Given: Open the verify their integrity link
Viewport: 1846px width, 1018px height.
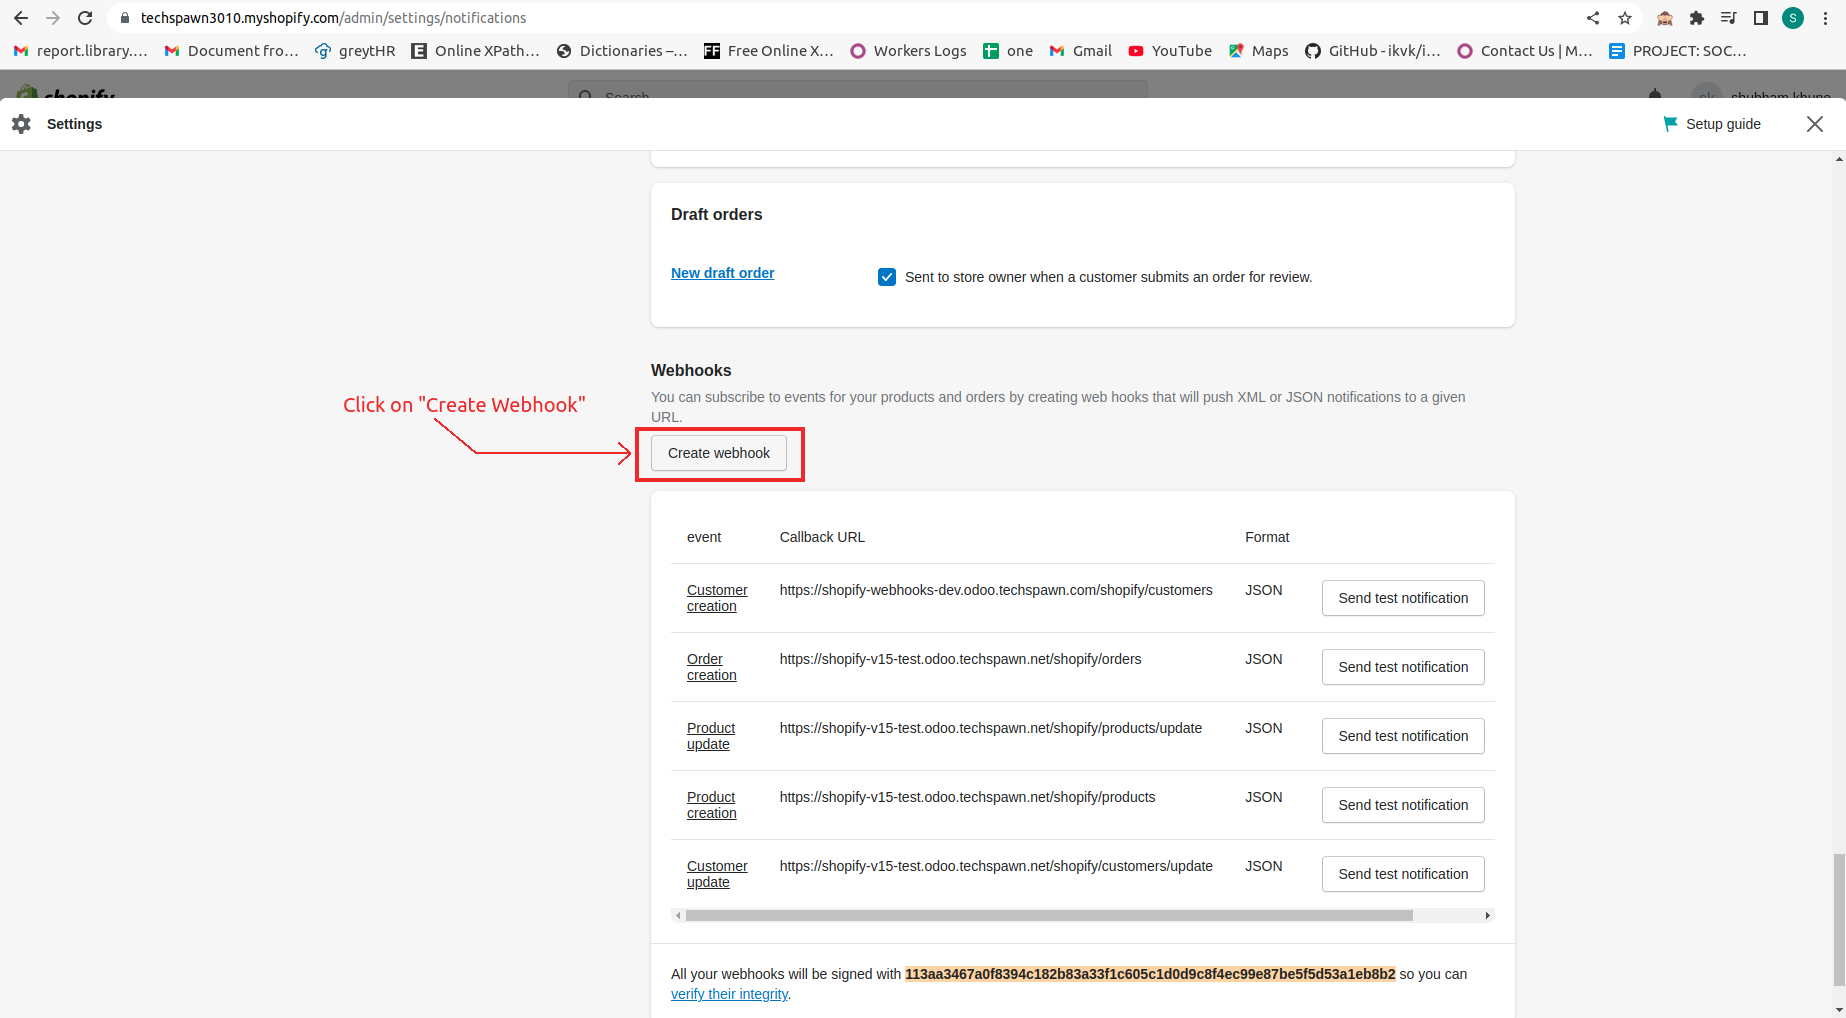Looking at the screenshot, I should (729, 994).
